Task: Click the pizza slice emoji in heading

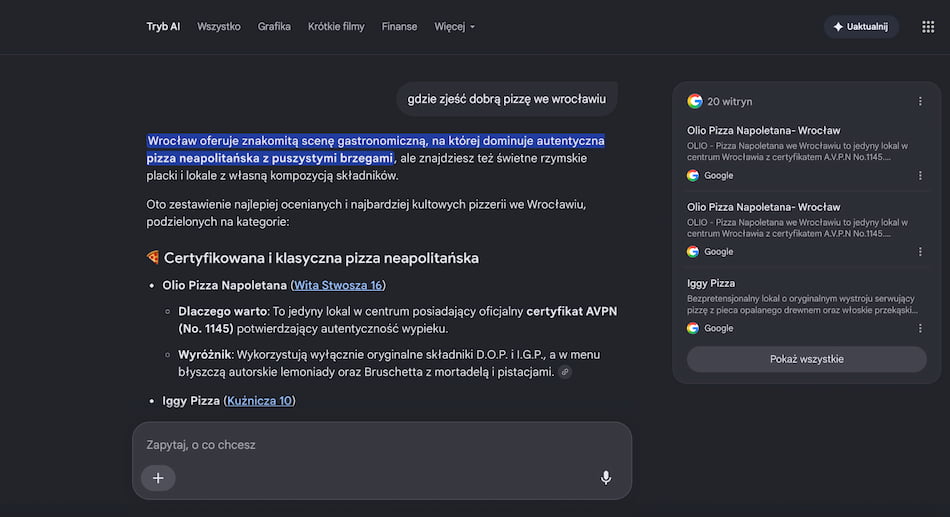Action: coord(153,258)
